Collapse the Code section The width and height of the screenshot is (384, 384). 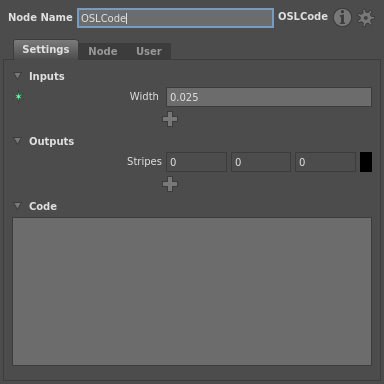coord(18,206)
